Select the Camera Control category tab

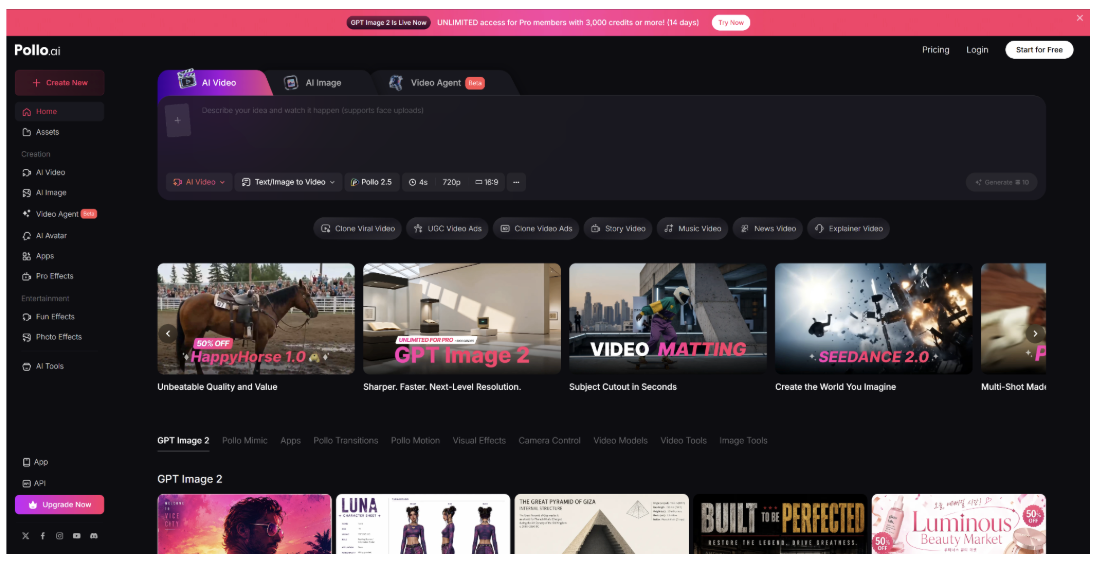(550, 441)
